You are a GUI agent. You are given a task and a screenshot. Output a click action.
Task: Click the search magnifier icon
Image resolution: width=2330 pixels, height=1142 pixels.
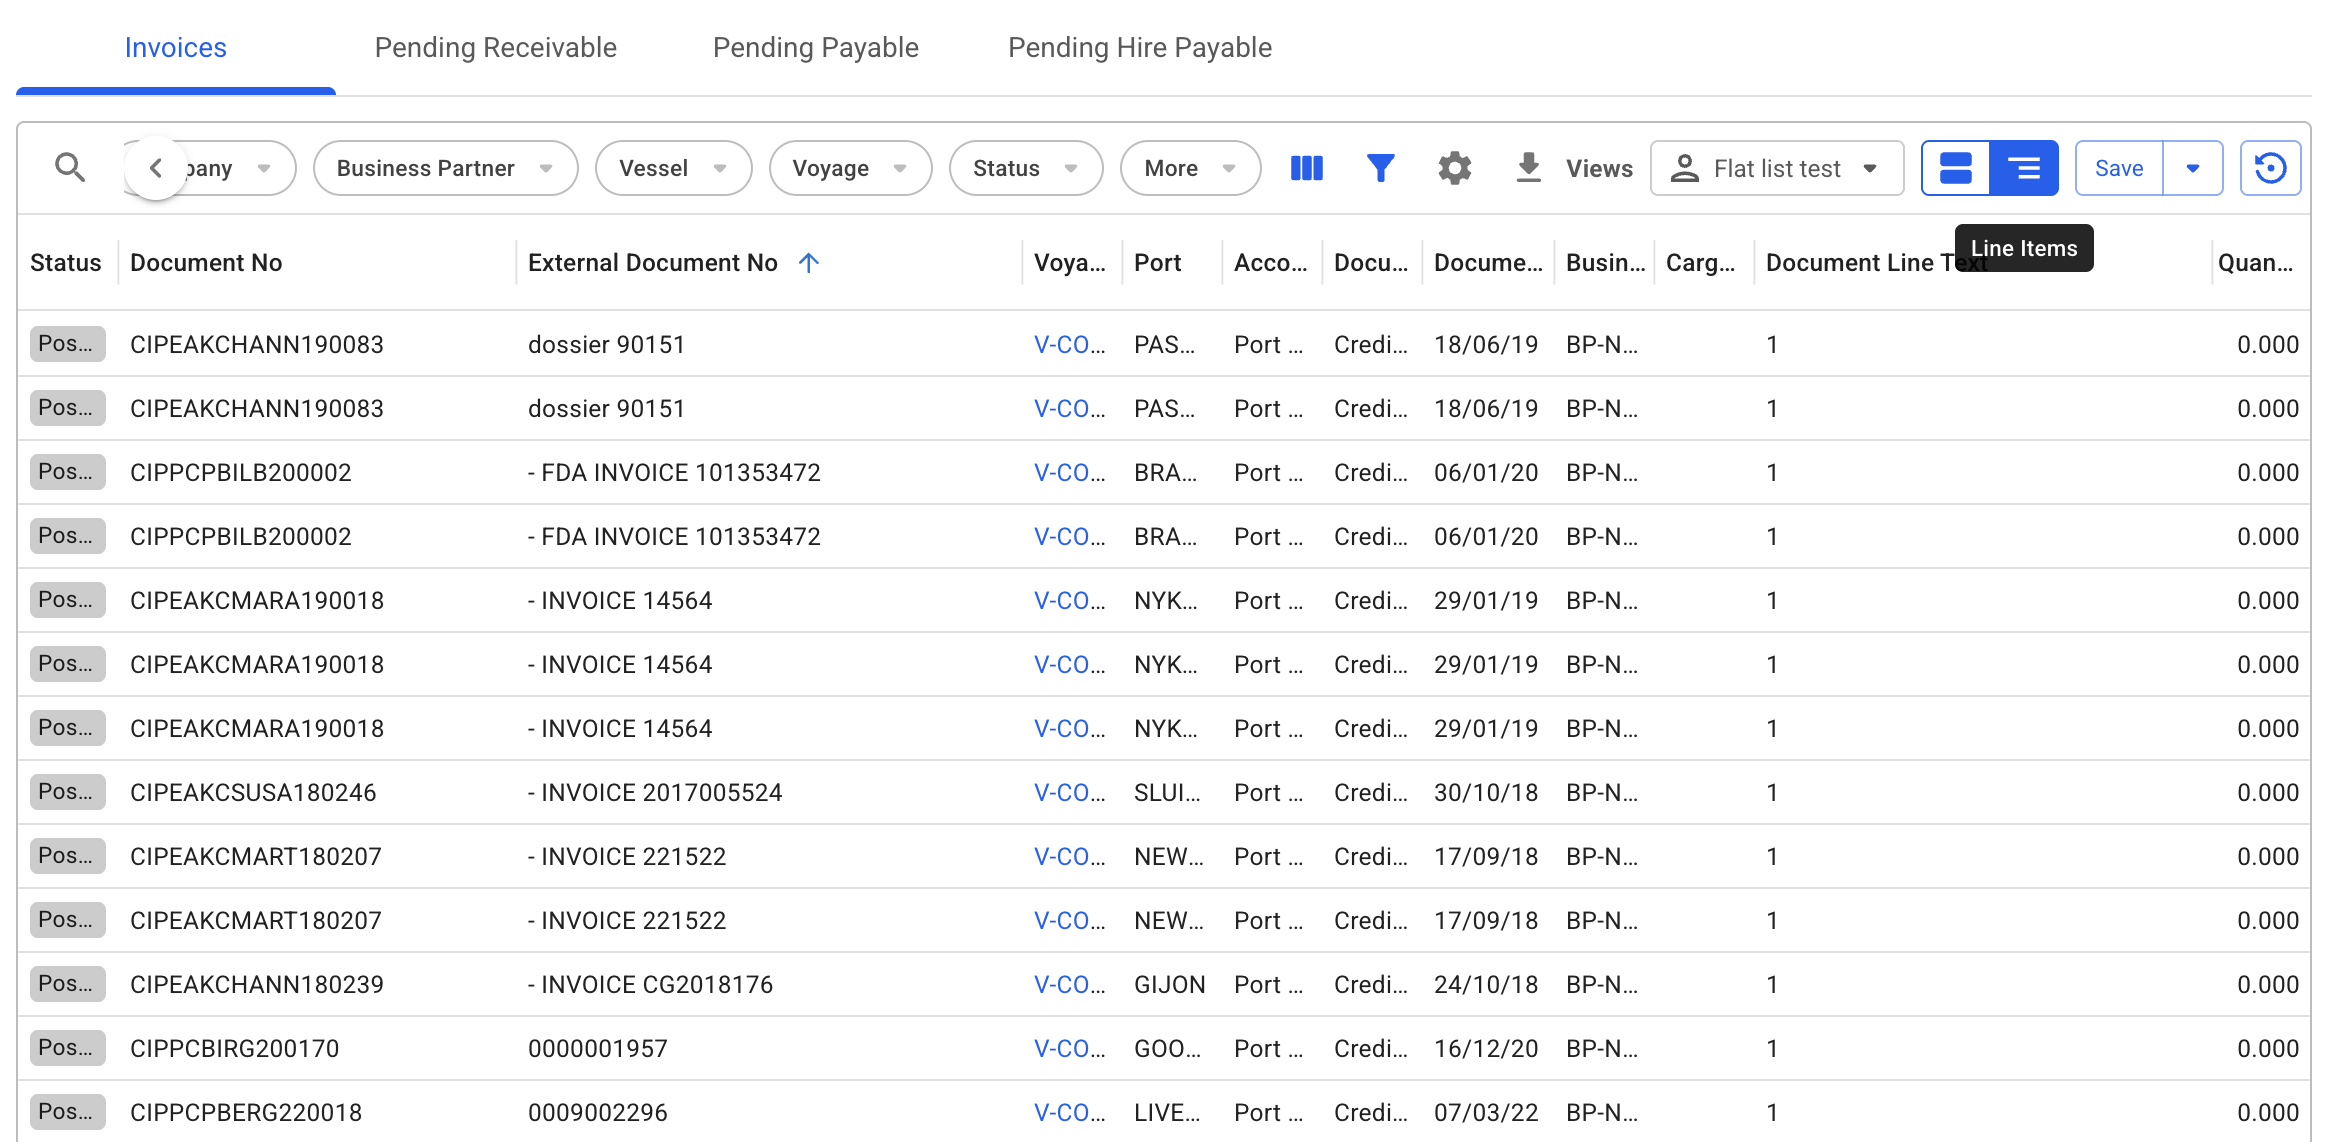(x=69, y=168)
